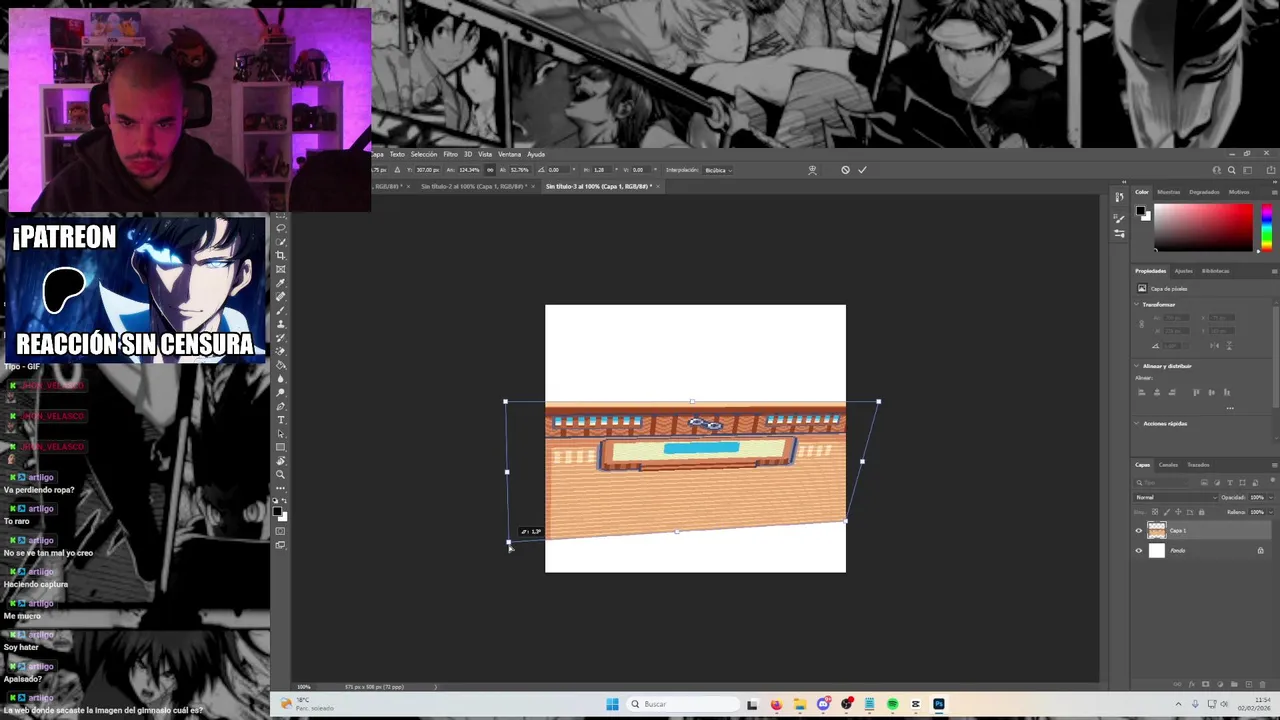Select the Eyedropper tool
Image resolution: width=1280 pixels, height=720 pixels.
(x=280, y=283)
